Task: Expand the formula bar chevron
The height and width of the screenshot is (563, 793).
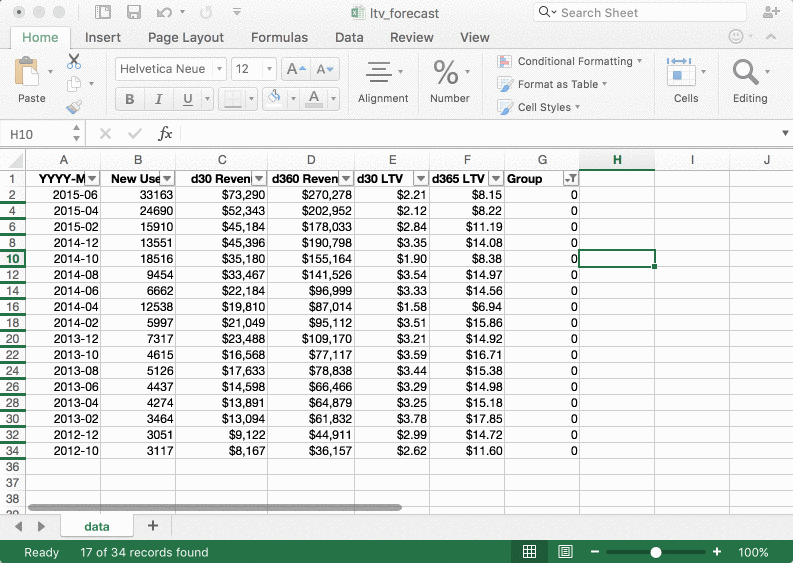Action: [785, 134]
